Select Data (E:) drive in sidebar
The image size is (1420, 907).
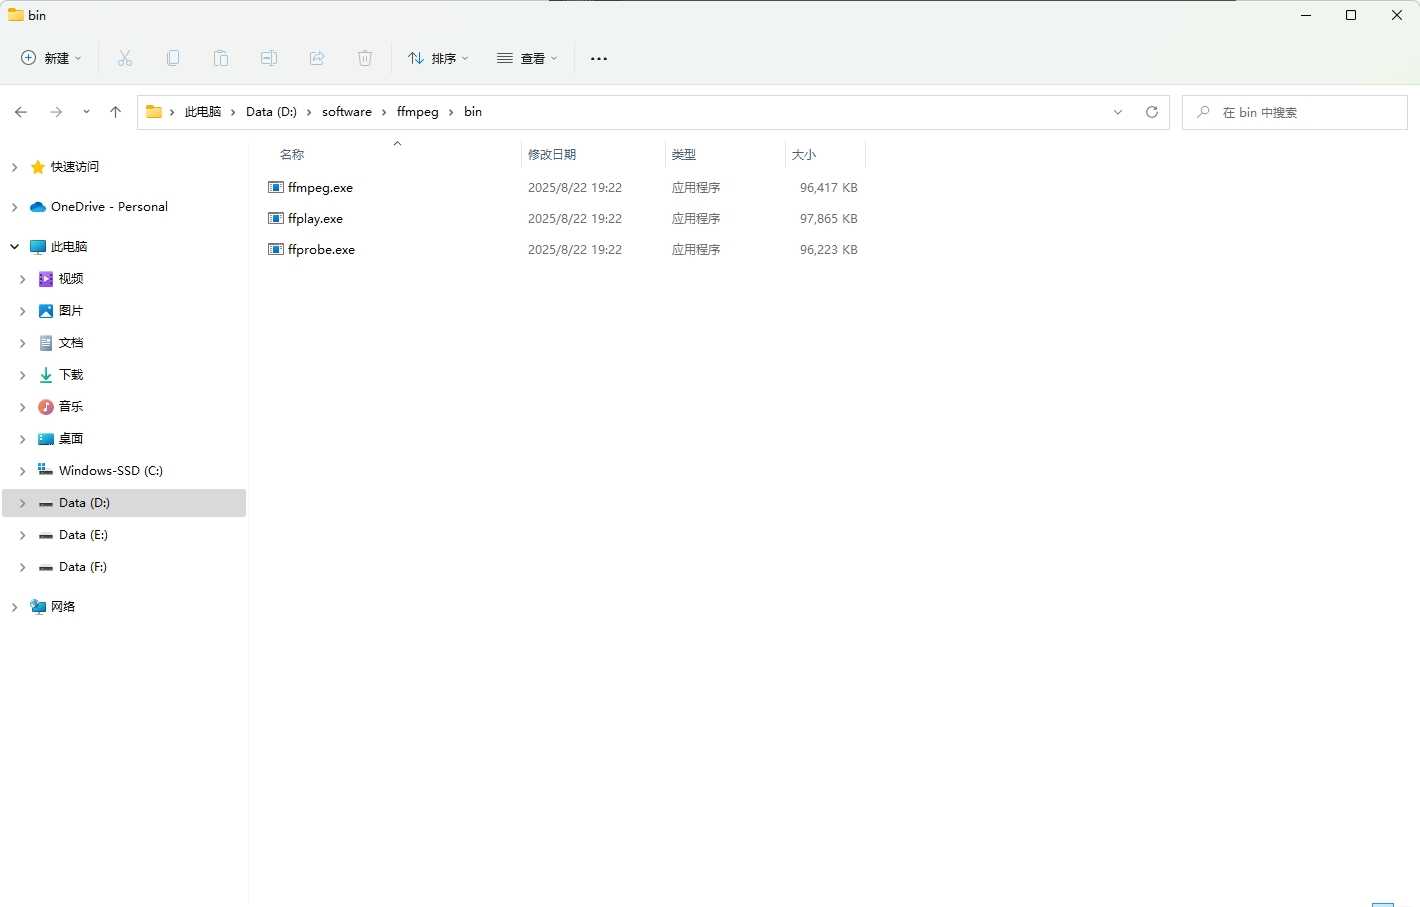[x=83, y=535]
